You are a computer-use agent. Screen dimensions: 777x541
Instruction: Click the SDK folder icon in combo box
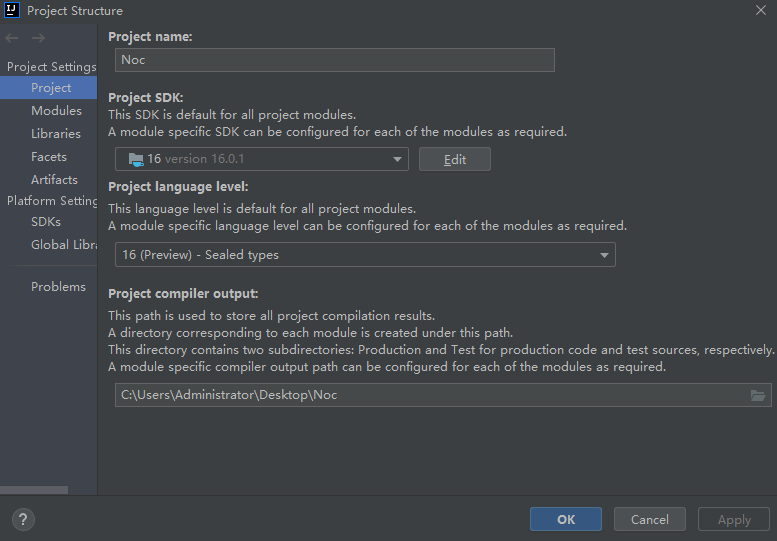tap(135, 159)
